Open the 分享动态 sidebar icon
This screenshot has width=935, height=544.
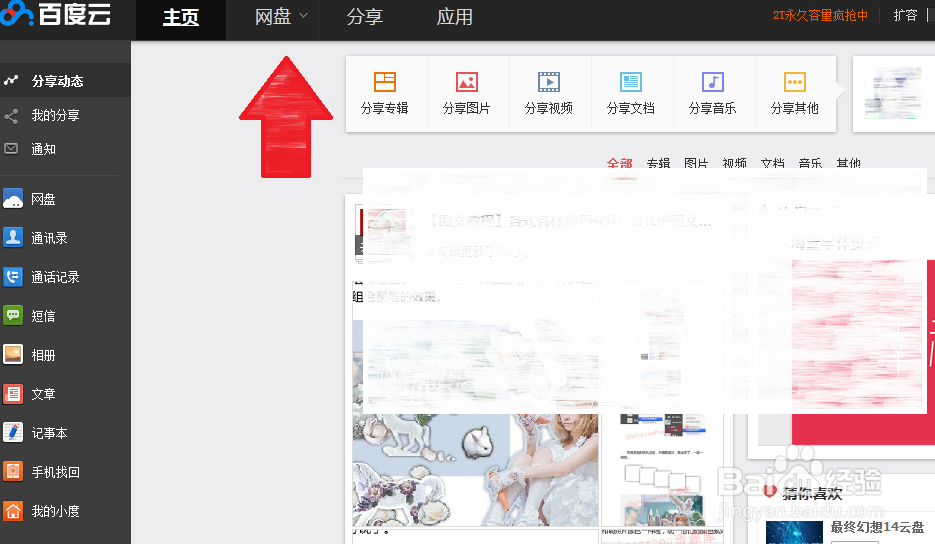tap(11, 80)
